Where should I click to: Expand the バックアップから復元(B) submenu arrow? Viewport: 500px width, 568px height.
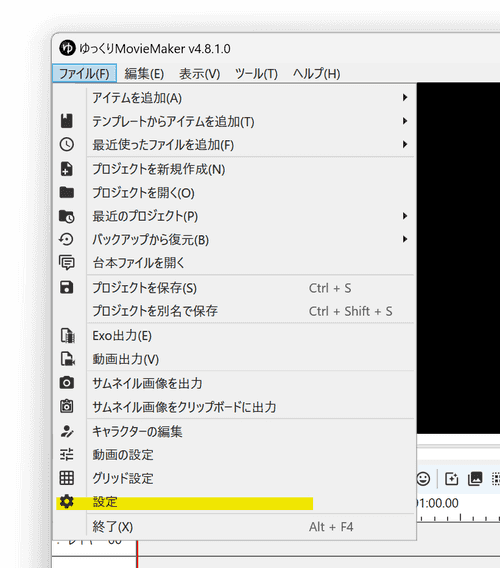point(405,239)
